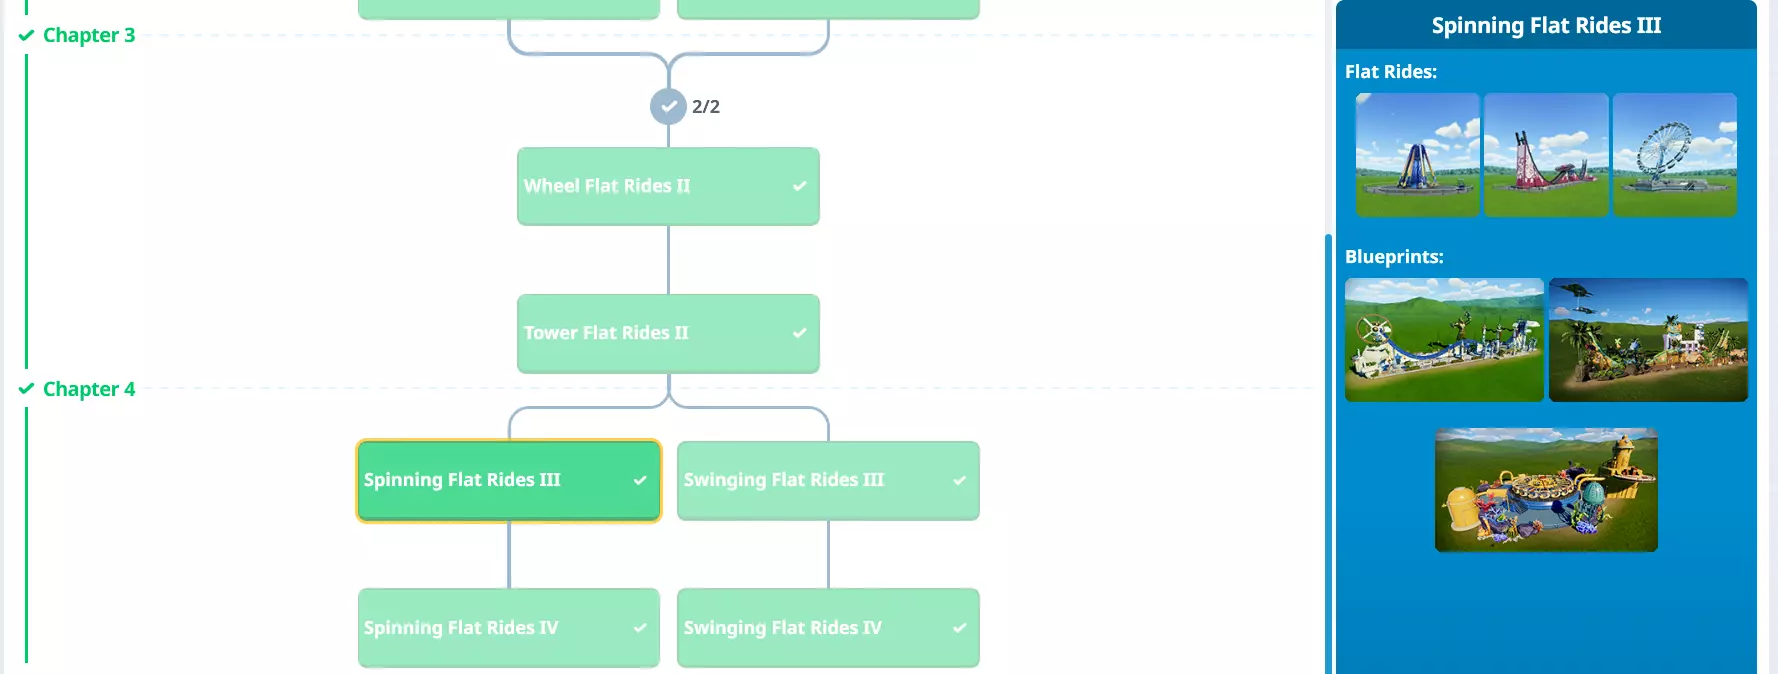Open the tilted white wheel ride thumbnail
The height and width of the screenshot is (674, 1778).
click(1674, 155)
